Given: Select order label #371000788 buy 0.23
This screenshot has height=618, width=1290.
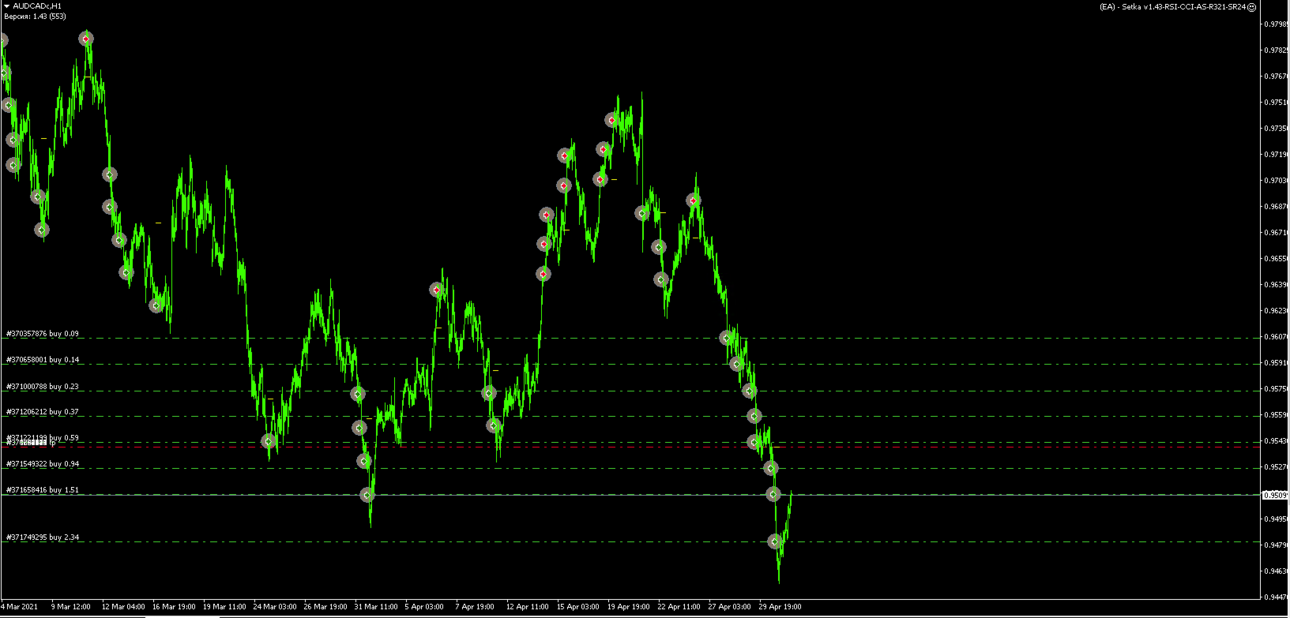Looking at the screenshot, I should (43, 386).
